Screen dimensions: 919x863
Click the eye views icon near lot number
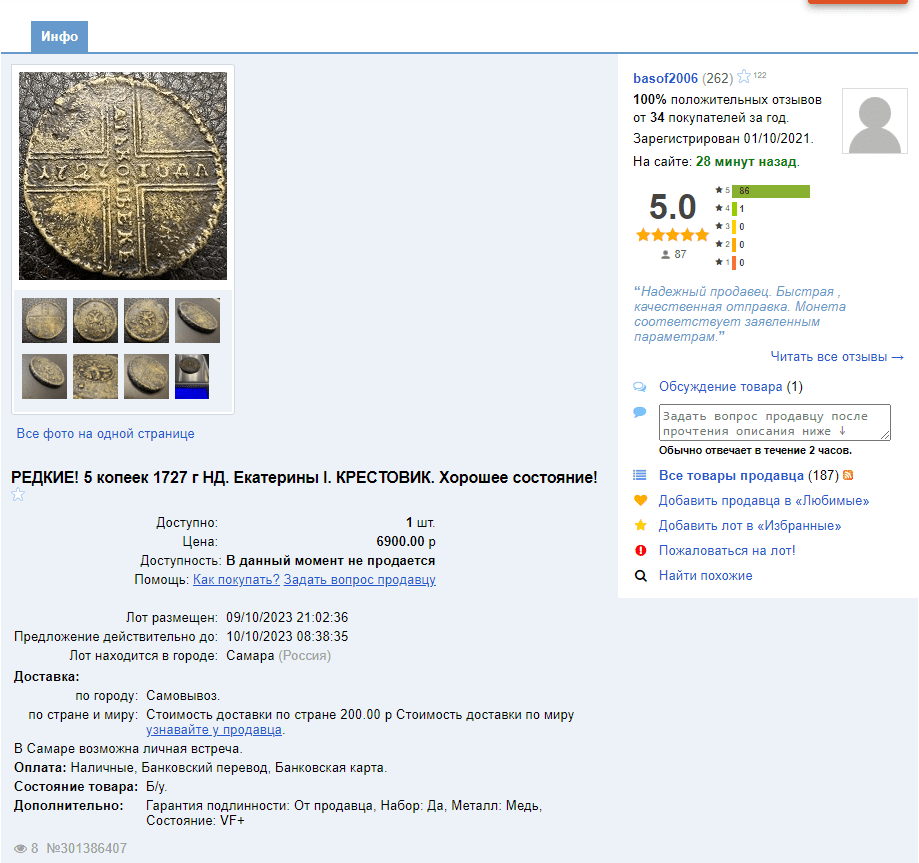pyautogui.click(x=21, y=849)
